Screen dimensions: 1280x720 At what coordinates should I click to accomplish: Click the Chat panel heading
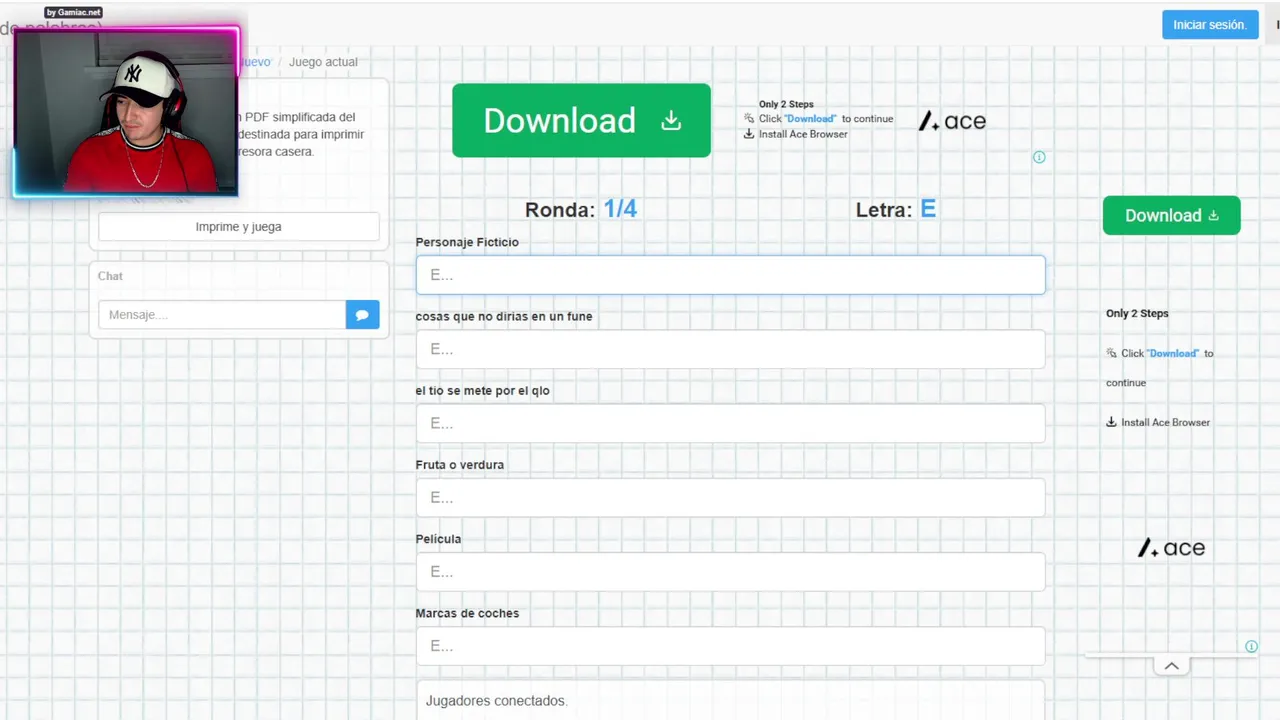click(x=110, y=276)
